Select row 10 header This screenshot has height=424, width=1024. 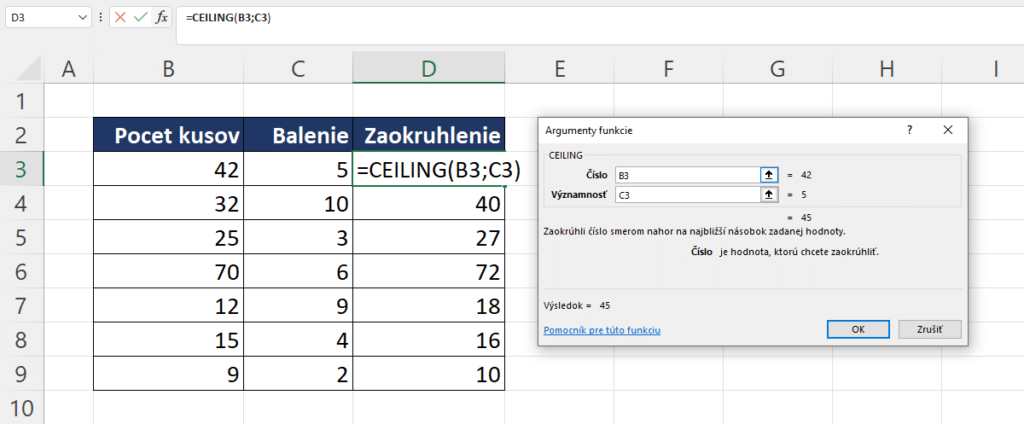pyautogui.click(x=22, y=408)
